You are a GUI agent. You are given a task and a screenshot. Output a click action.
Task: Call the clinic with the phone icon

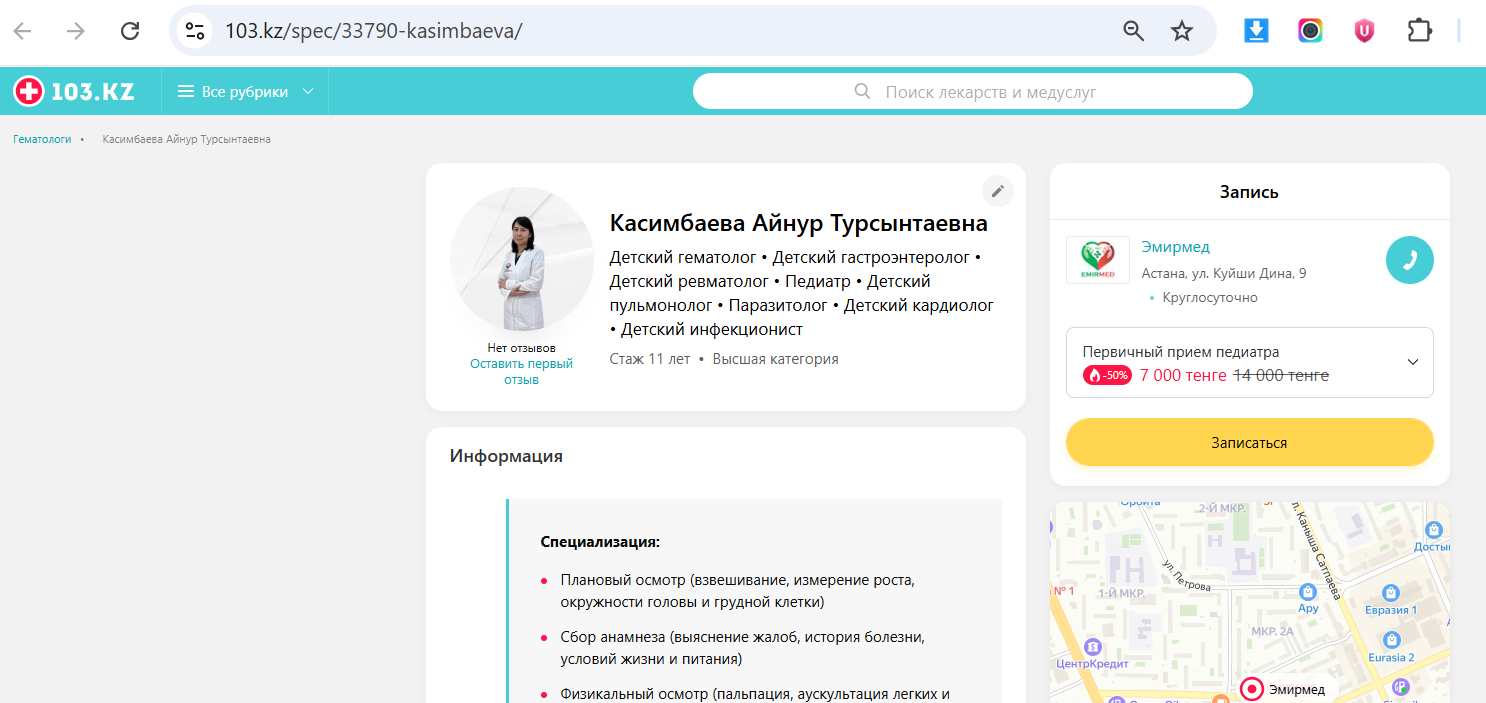pyautogui.click(x=1409, y=260)
